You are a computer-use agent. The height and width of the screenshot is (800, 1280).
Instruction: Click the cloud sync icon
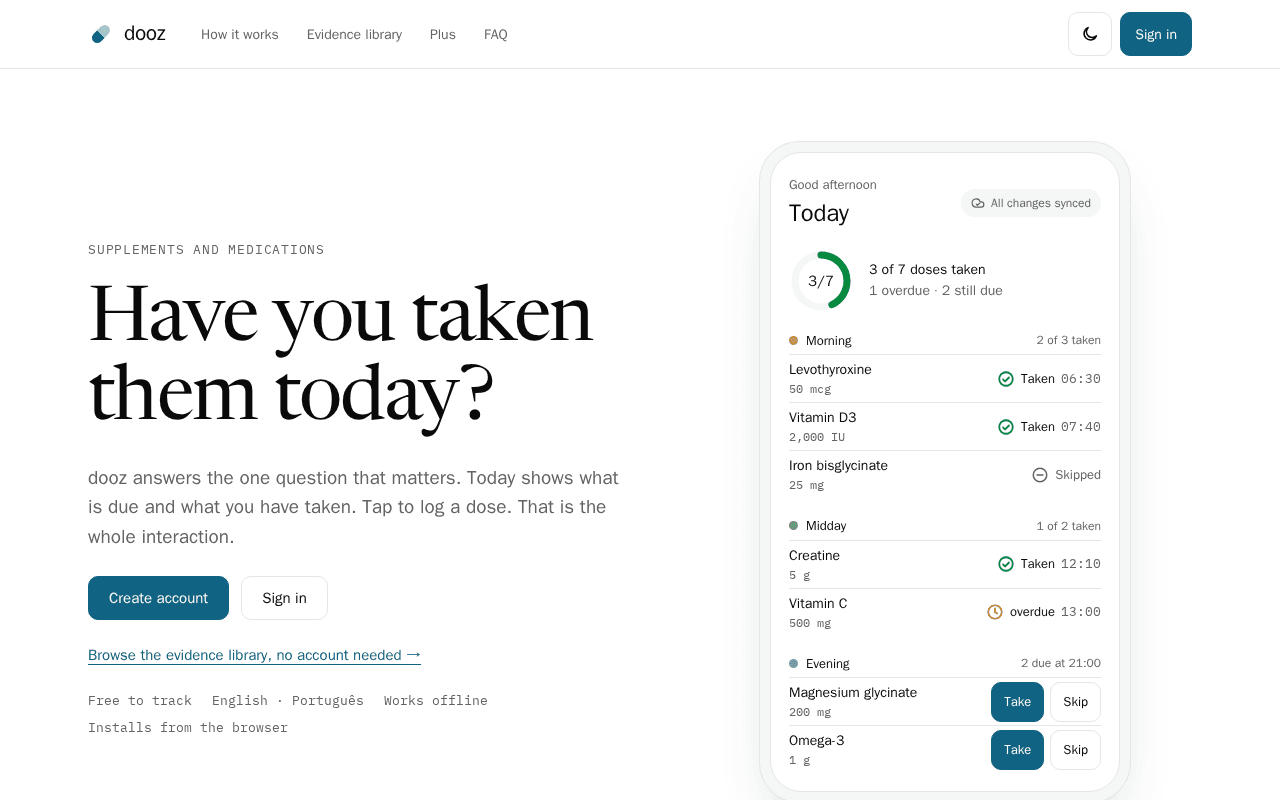(x=978, y=203)
